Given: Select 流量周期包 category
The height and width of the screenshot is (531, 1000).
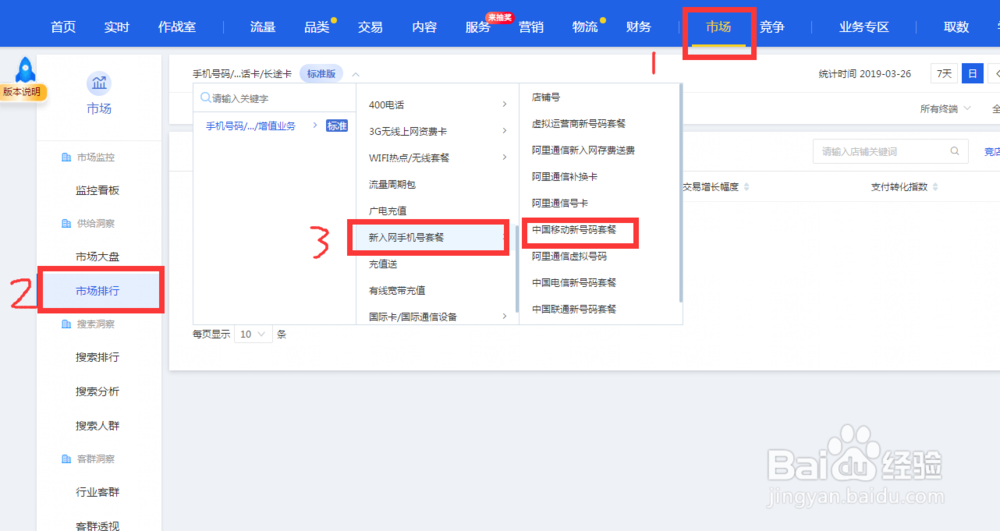Looking at the screenshot, I should [392, 184].
